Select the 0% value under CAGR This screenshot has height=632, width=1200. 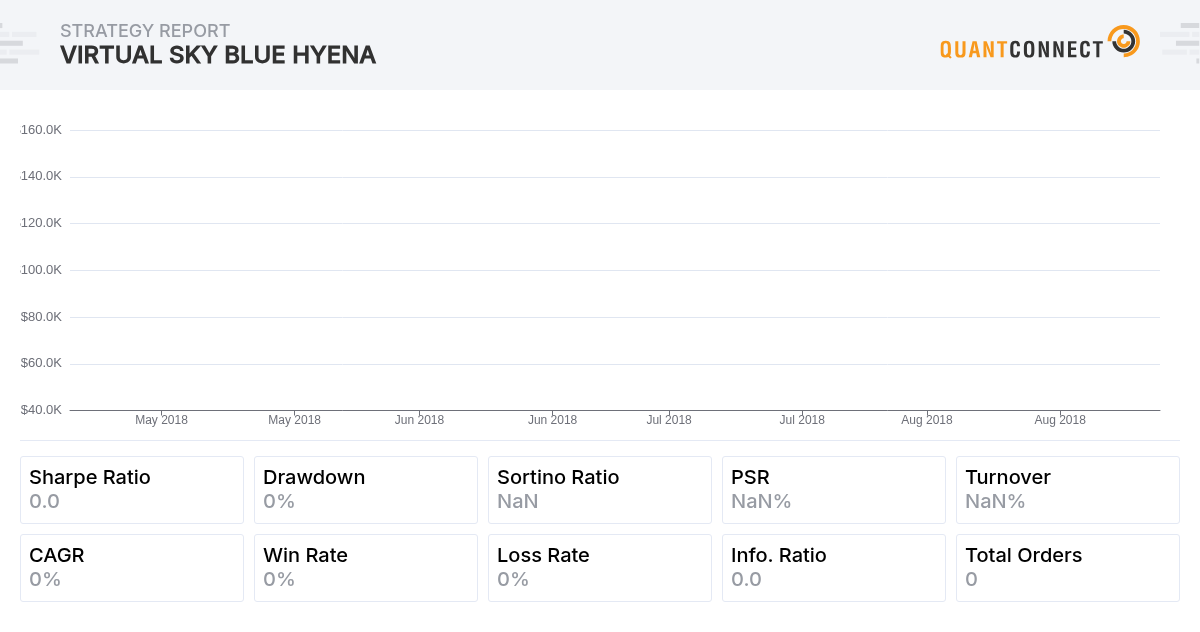coord(45,579)
